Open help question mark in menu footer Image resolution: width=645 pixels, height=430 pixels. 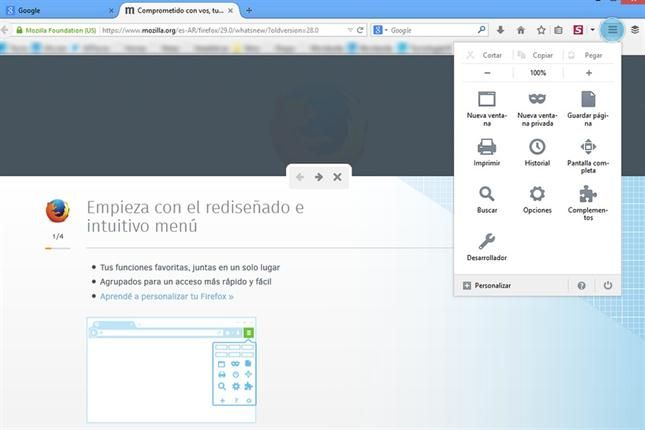(581, 286)
